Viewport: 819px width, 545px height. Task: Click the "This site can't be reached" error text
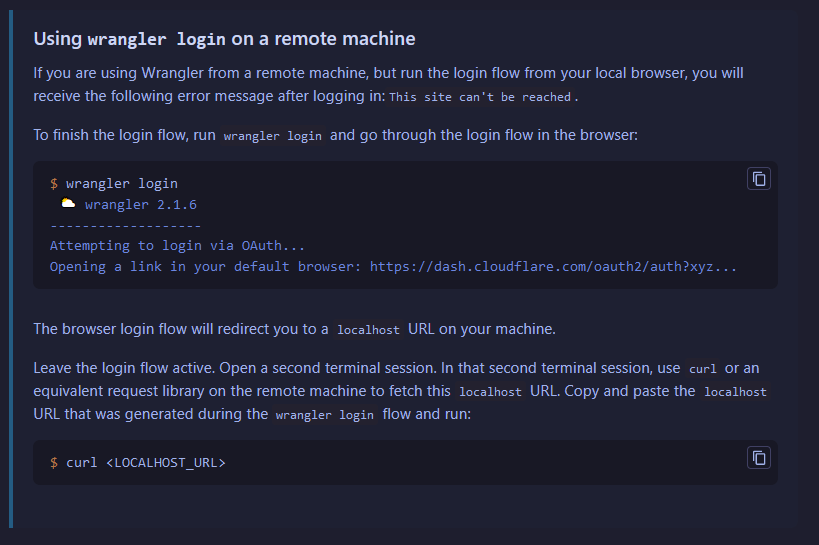click(480, 97)
